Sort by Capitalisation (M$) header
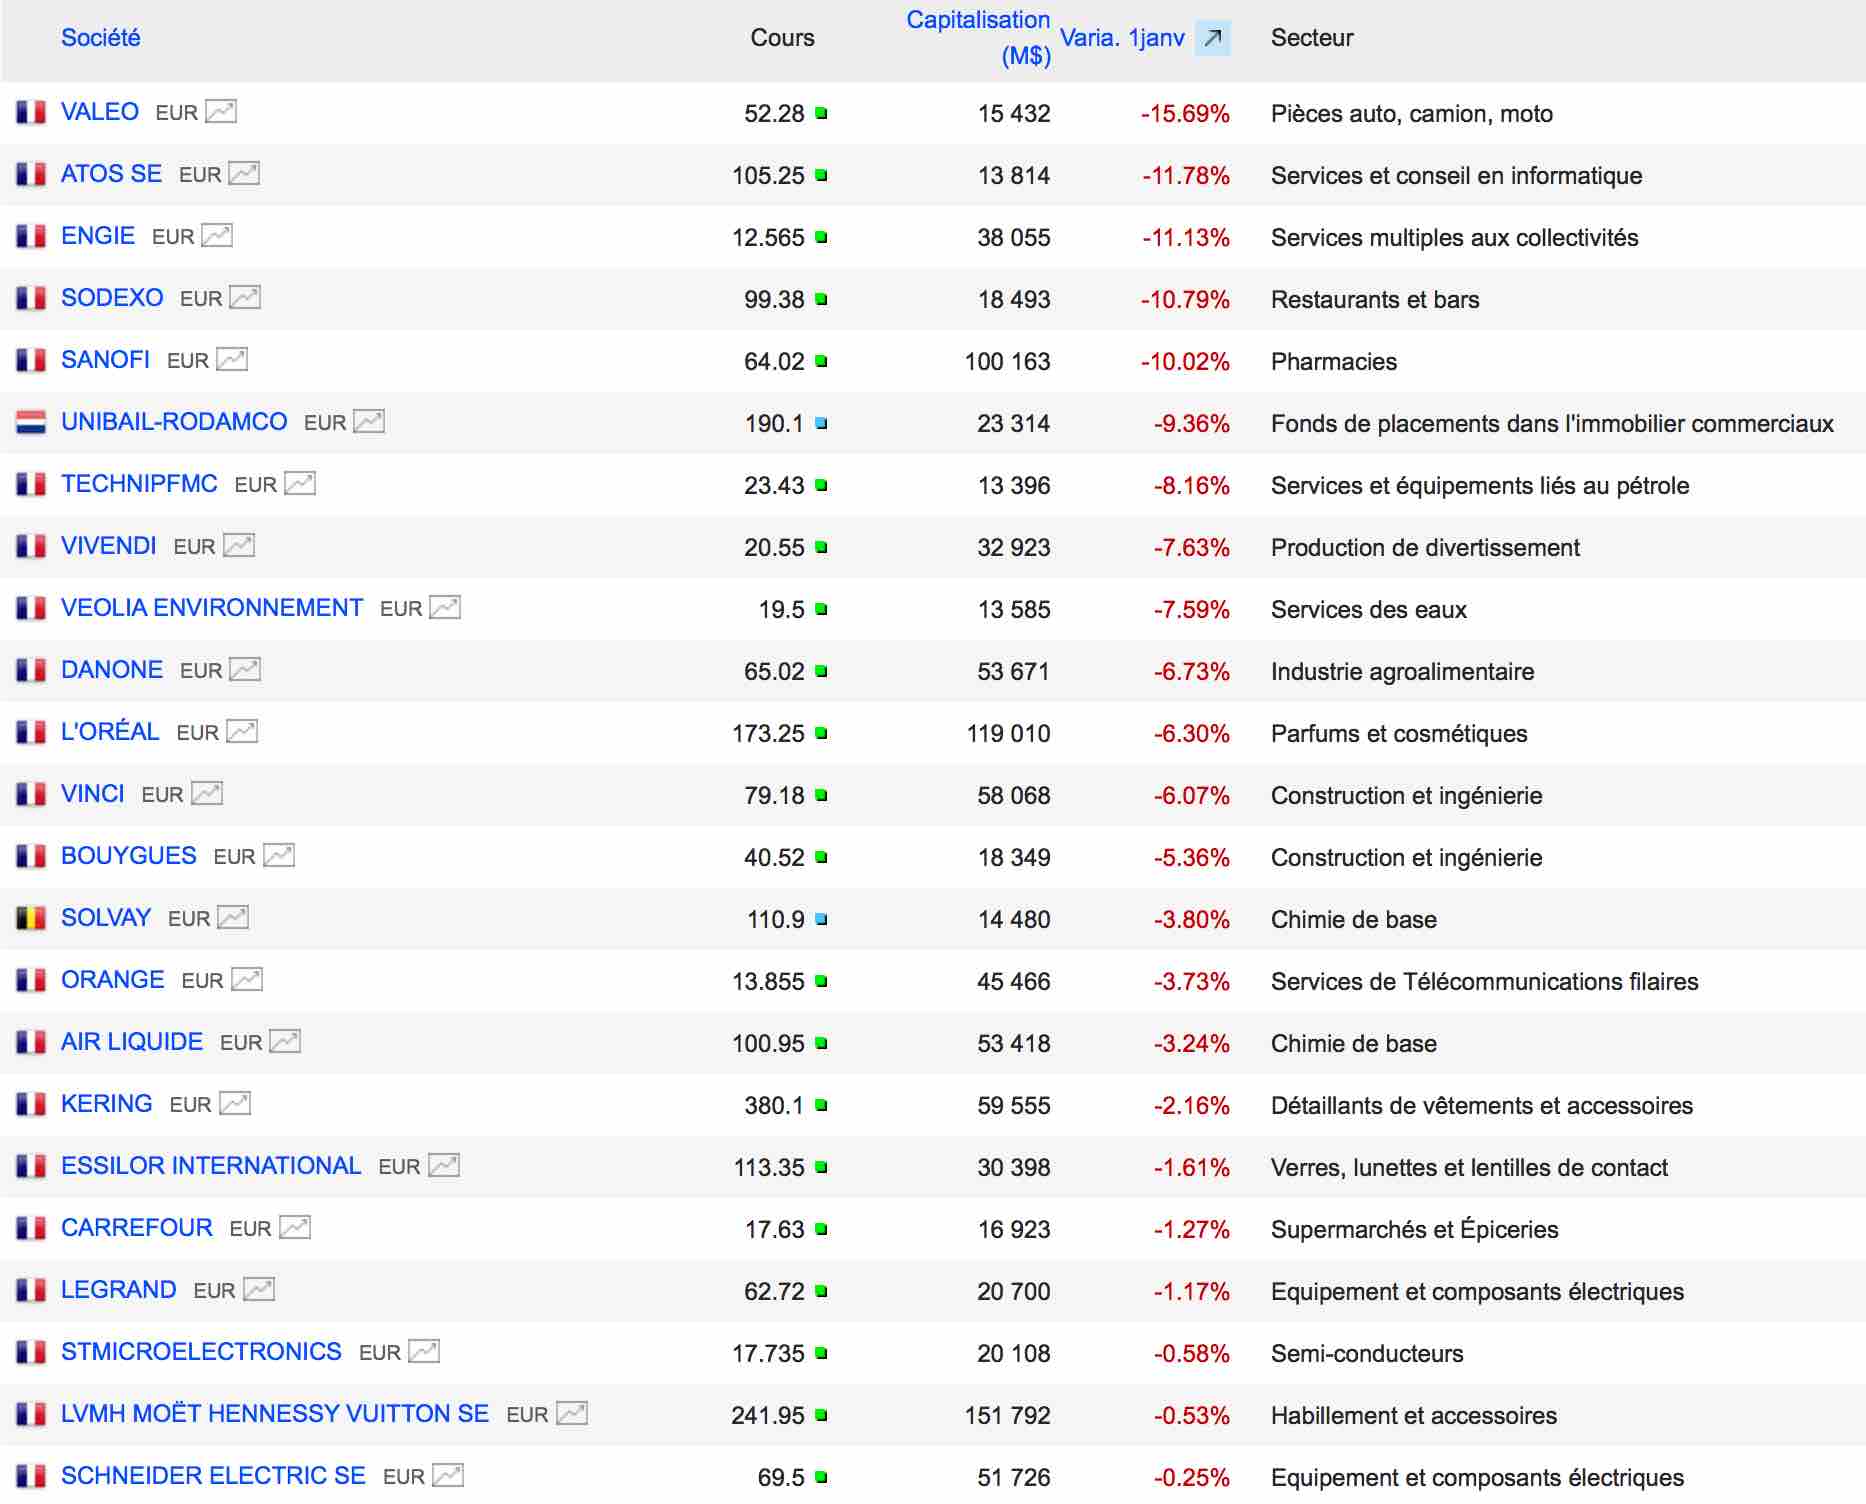The height and width of the screenshot is (1504, 1866). (x=978, y=38)
